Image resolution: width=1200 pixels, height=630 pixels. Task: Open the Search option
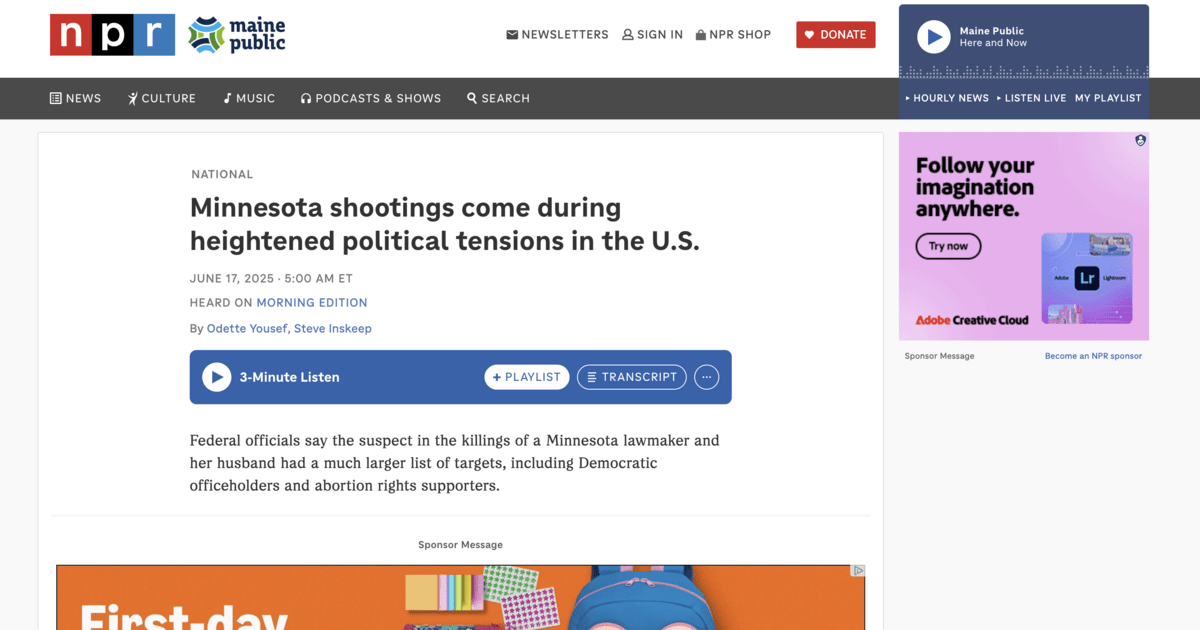[498, 98]
